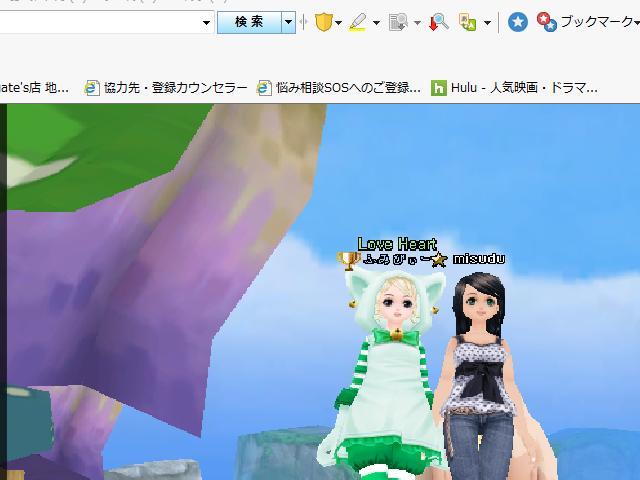The height and width of the screenshot is (480, 640).
Task: Click the yellow shield security icon
Action: tap(323, 22)
